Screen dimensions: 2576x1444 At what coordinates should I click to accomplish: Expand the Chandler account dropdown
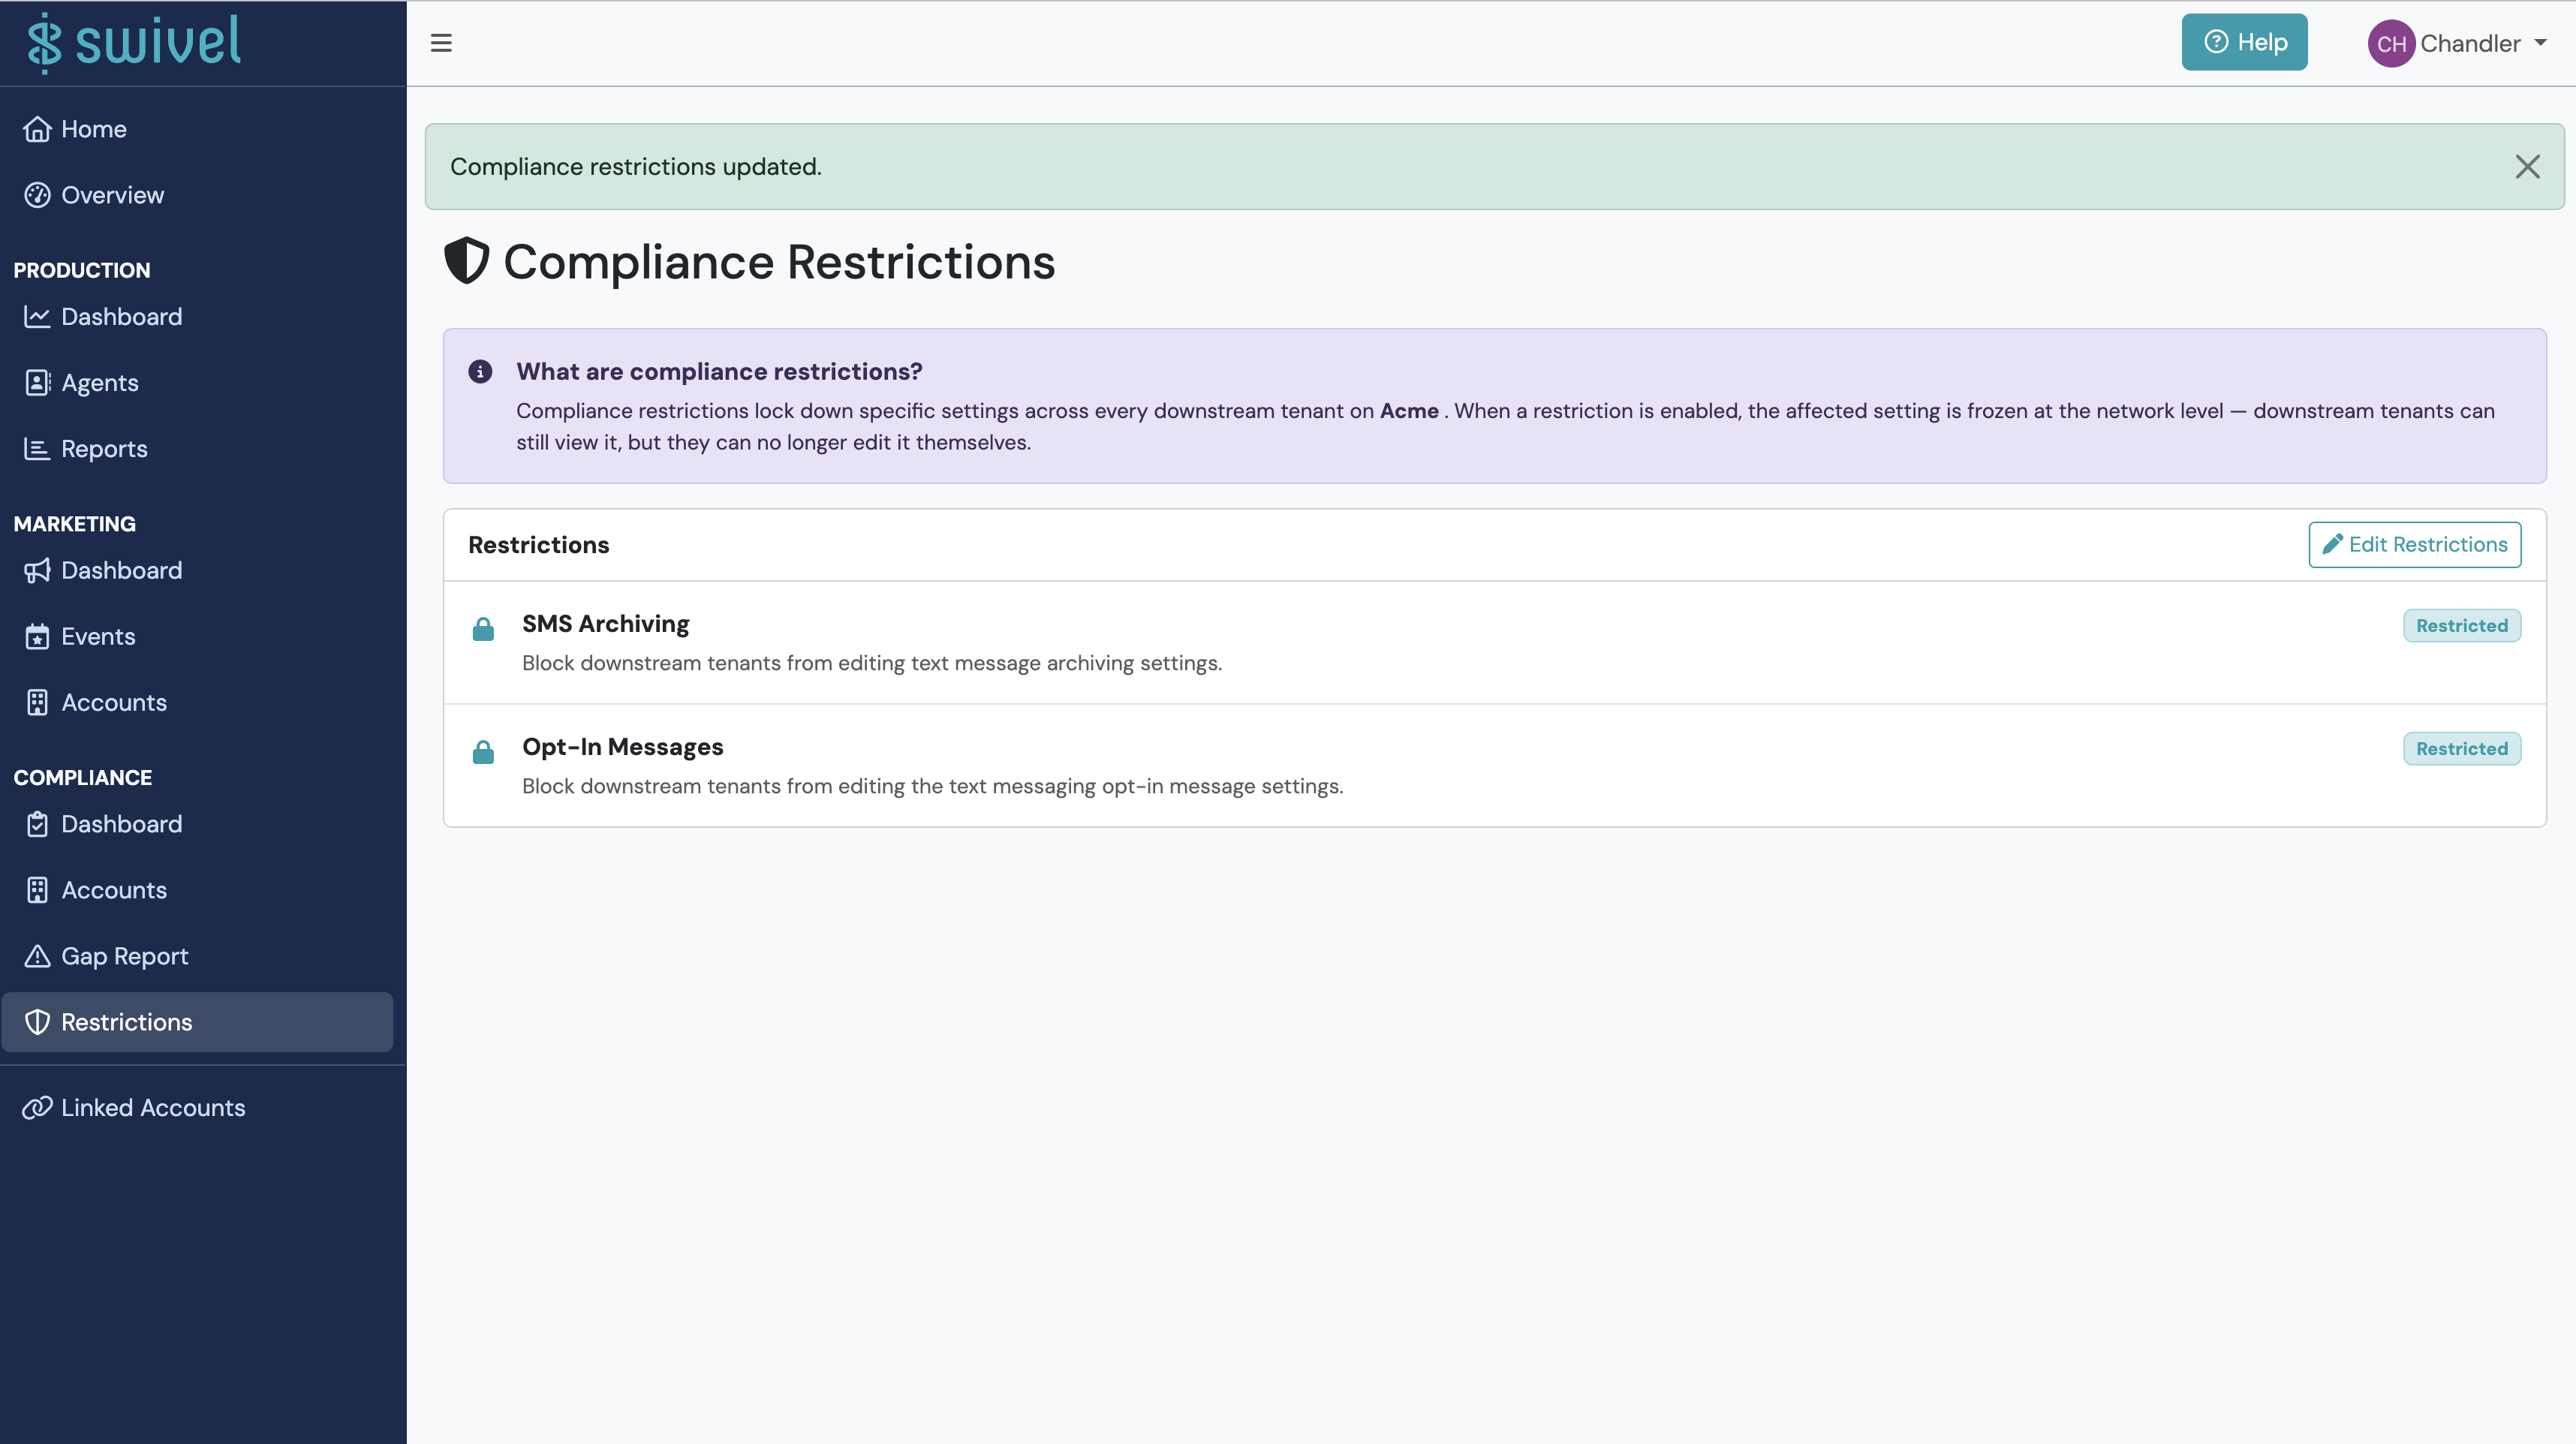coord(2458,44)
